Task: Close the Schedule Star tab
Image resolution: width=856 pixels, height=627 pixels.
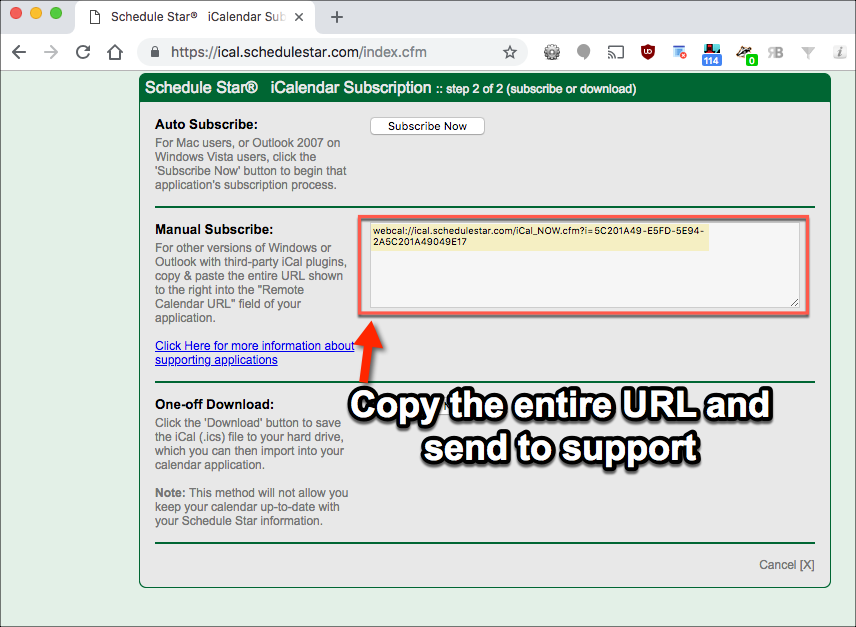Action: click(x=304, y=17)
